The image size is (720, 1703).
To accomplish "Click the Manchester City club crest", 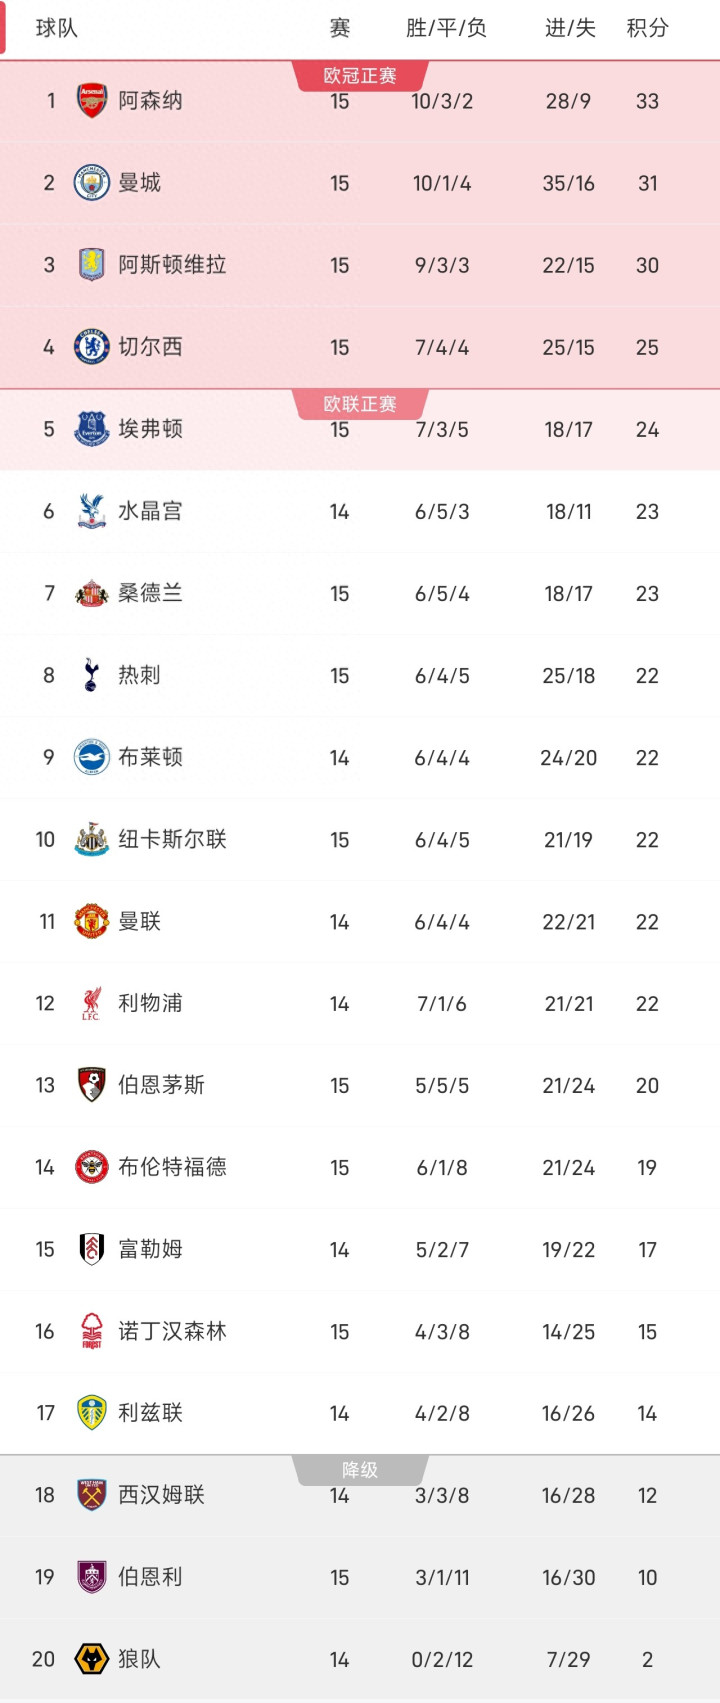I will coord(92,183).
